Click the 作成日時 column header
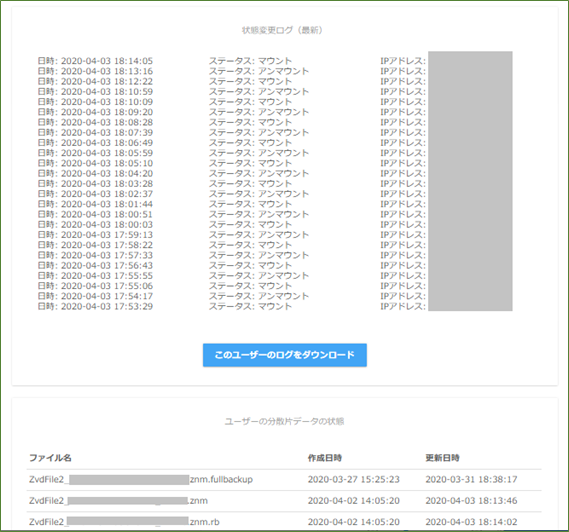This screenshot has height=532, width=569. pos(325,458)
